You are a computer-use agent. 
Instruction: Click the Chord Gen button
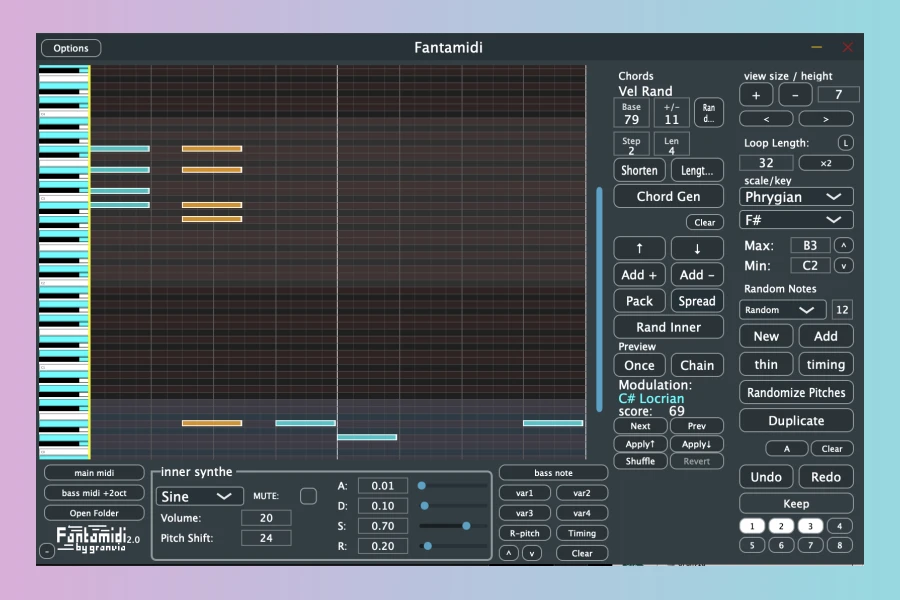click(x=668, y=196)
